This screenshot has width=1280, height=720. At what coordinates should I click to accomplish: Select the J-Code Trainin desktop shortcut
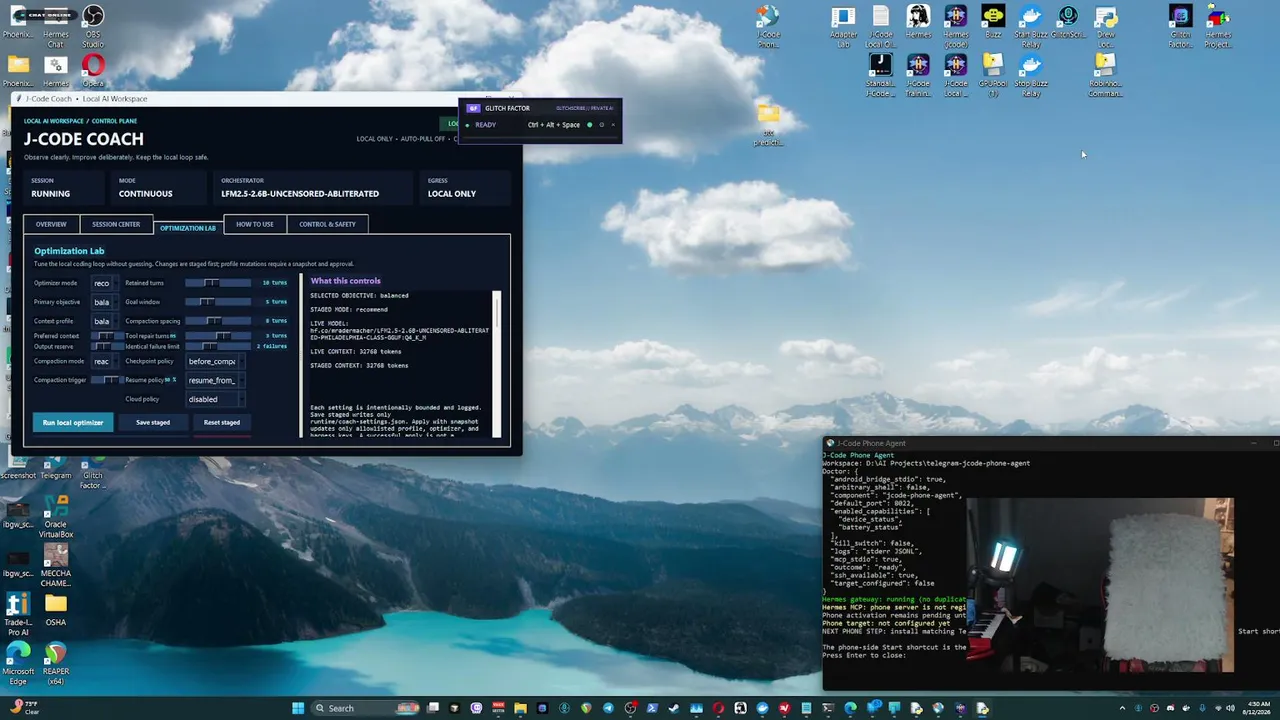918,75
